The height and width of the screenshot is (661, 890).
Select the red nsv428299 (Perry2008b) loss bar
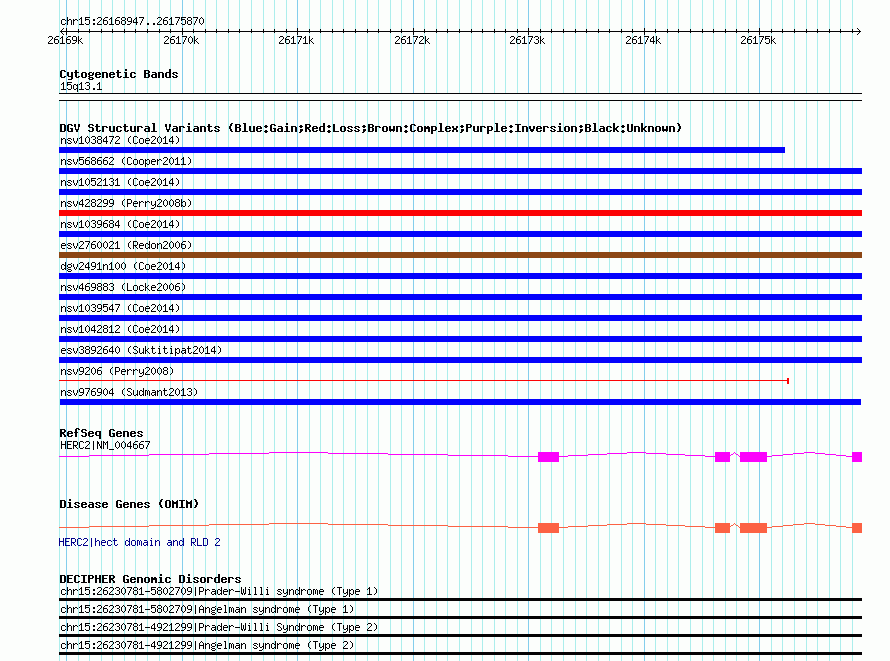pyautogui.click(x=460, y=213)
